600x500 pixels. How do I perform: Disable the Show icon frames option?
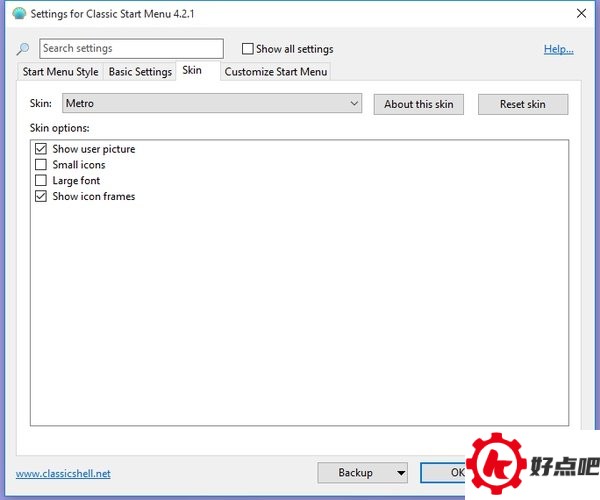tap(41, 197)
